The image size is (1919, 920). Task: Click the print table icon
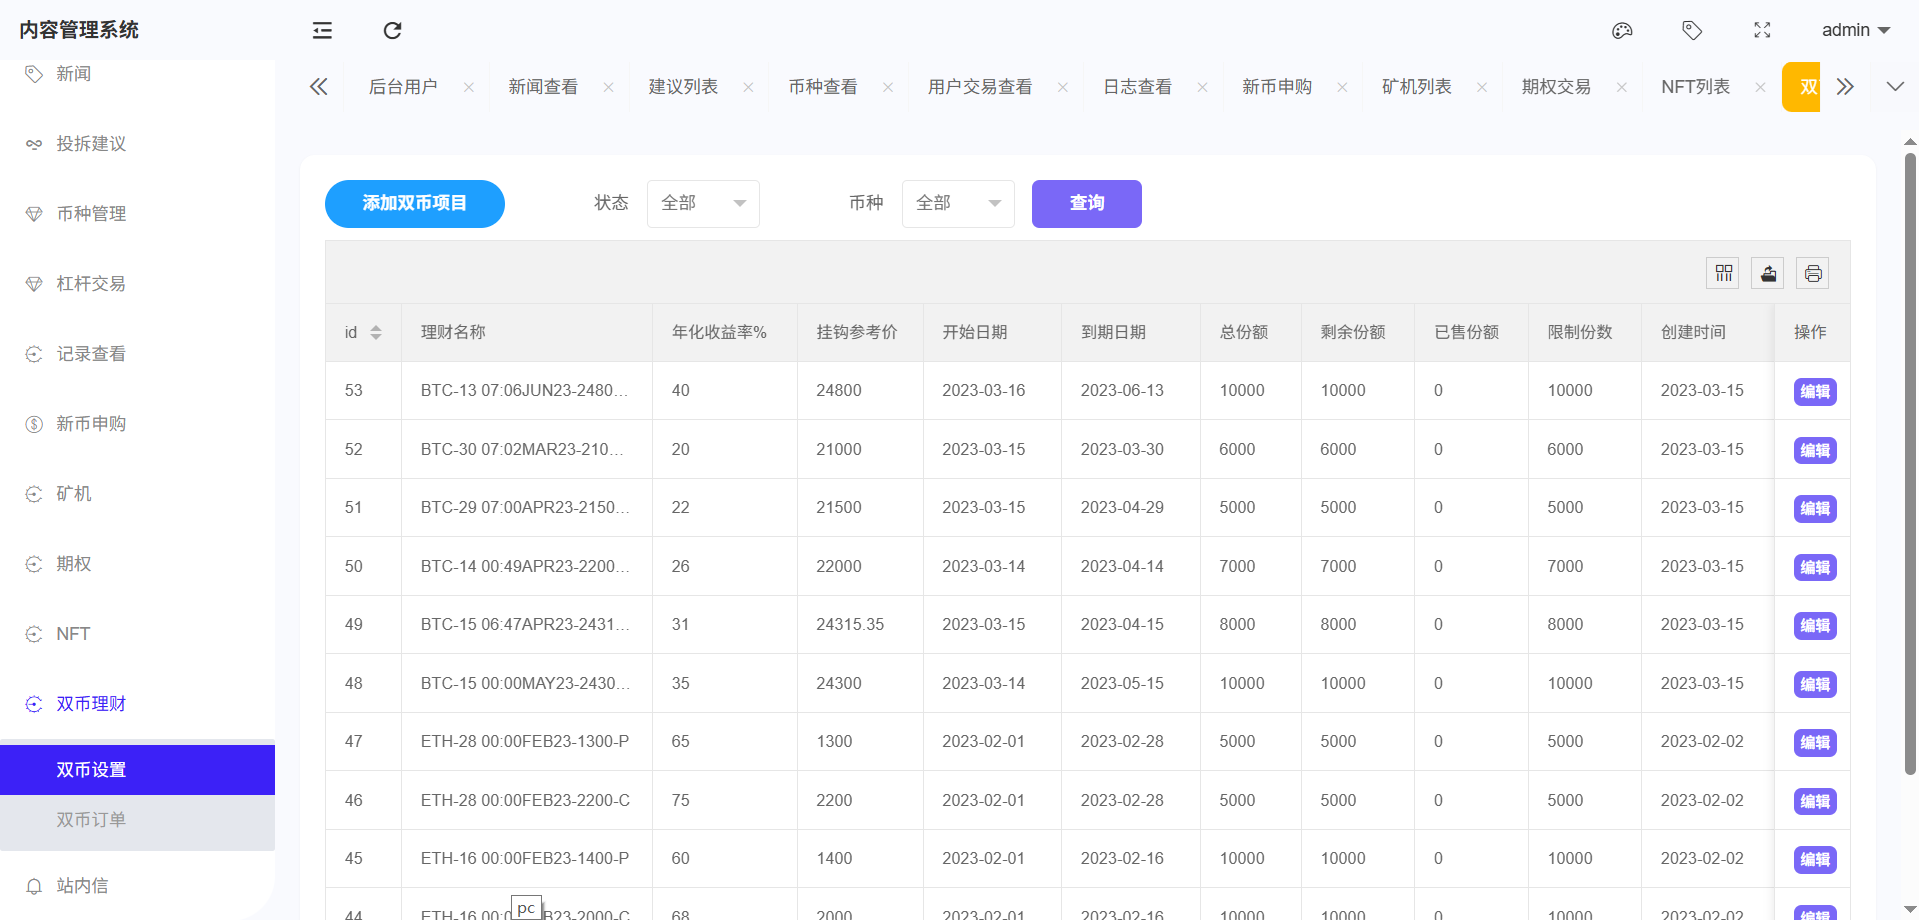click(x=1813, y=273)
